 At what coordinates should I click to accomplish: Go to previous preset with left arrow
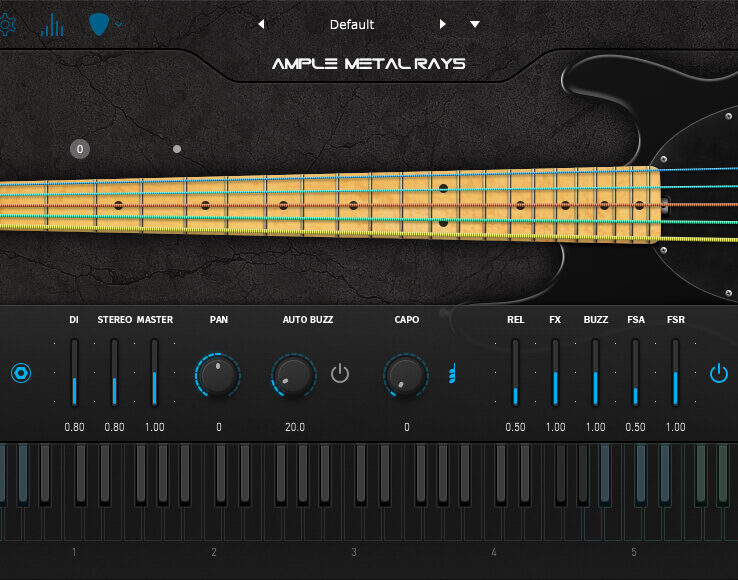tap(261, 24)
